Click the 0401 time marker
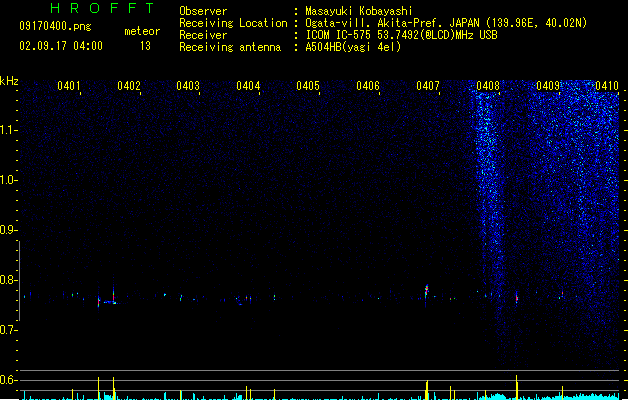The width and height of the screenshot is (629, 400). click(69, 86)
